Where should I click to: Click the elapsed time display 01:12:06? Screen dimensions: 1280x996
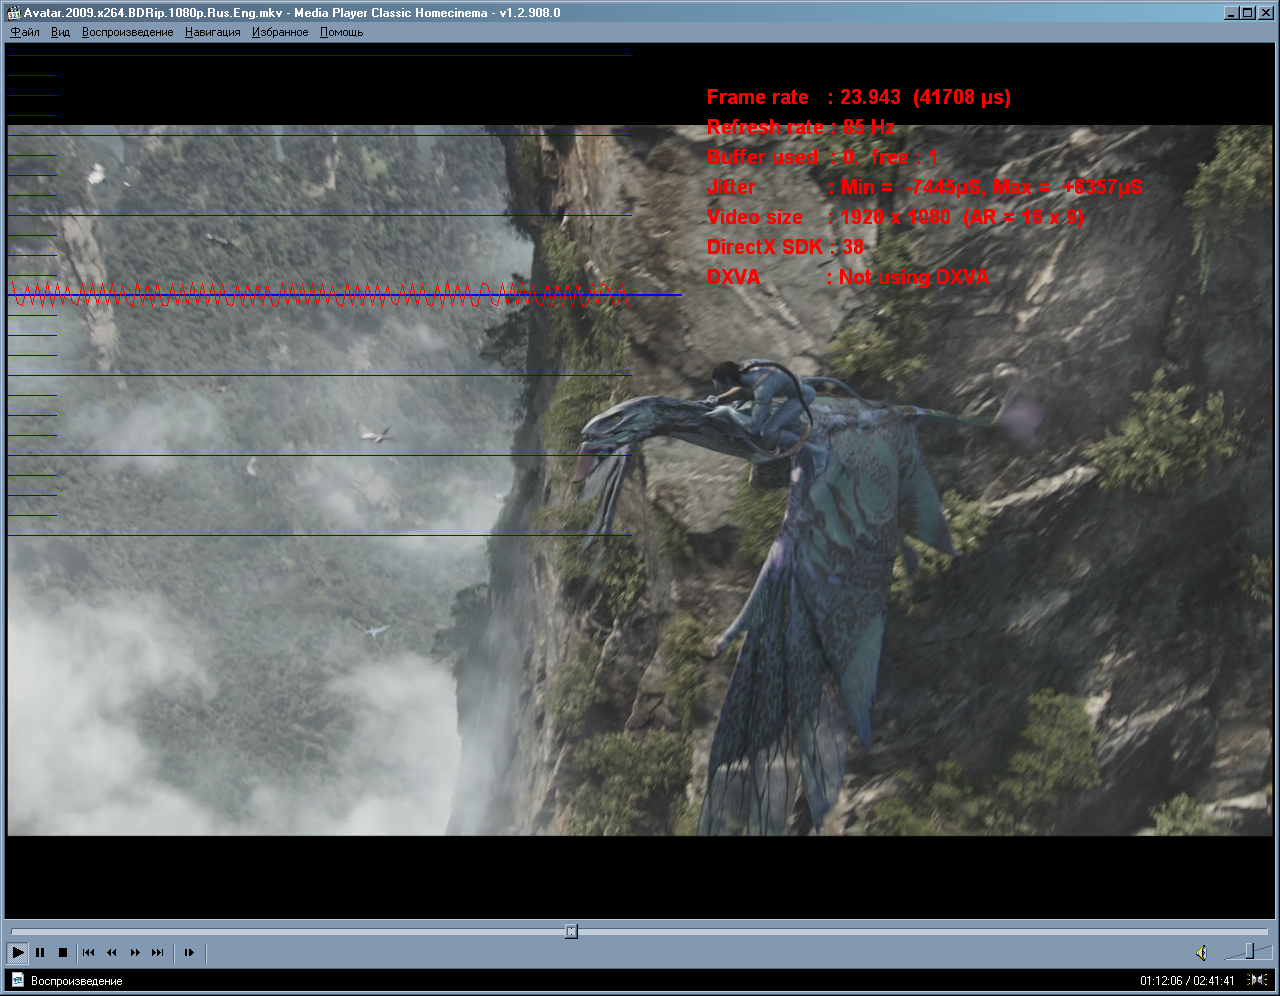point(1161,981)
